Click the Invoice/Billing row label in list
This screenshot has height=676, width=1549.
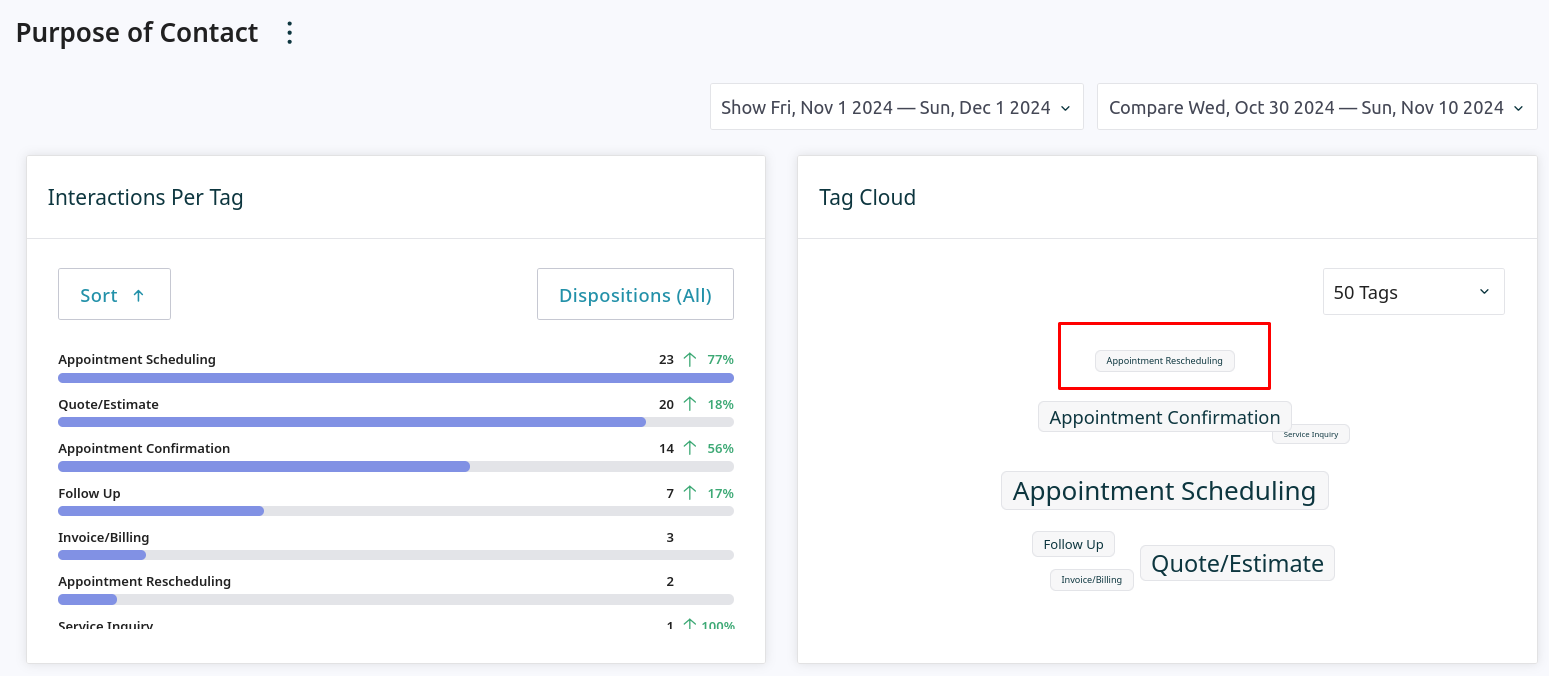pyautogui.click(x=103, y=537)
